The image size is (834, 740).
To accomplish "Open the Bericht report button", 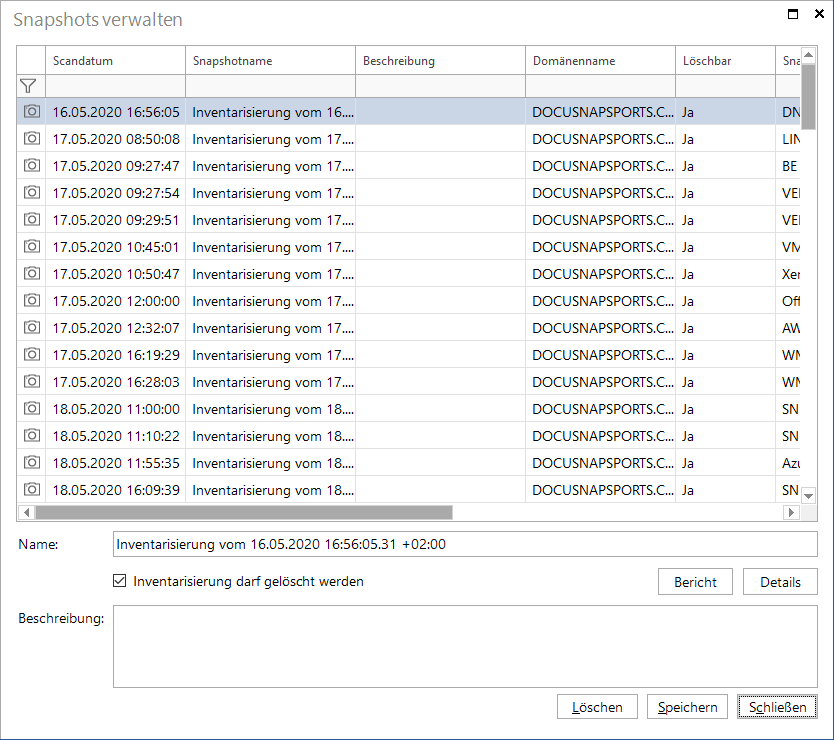I will tap(695, 582).
